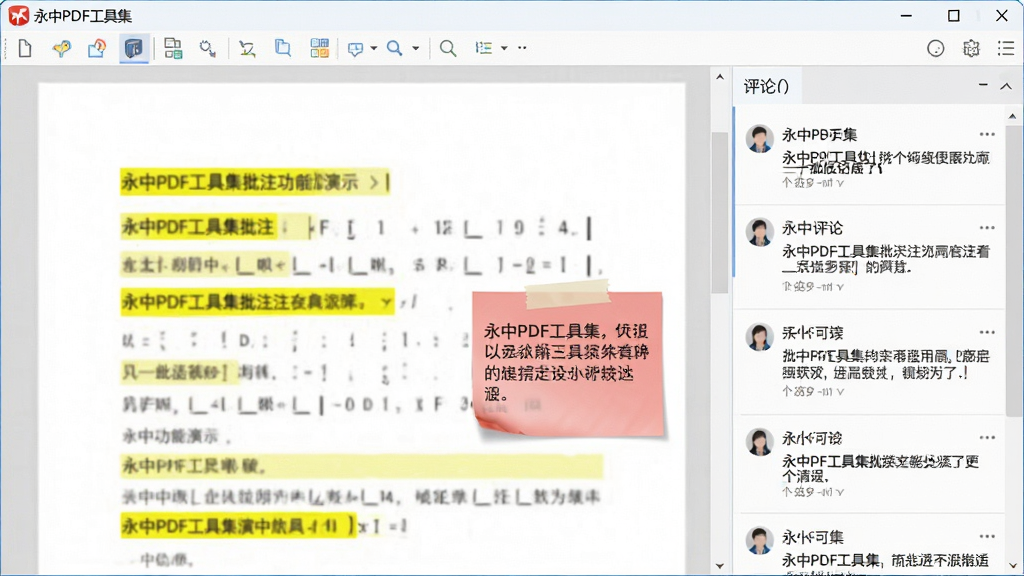
Task: Click the document scrollbar down arrow
Action: (x=720, y=566)
